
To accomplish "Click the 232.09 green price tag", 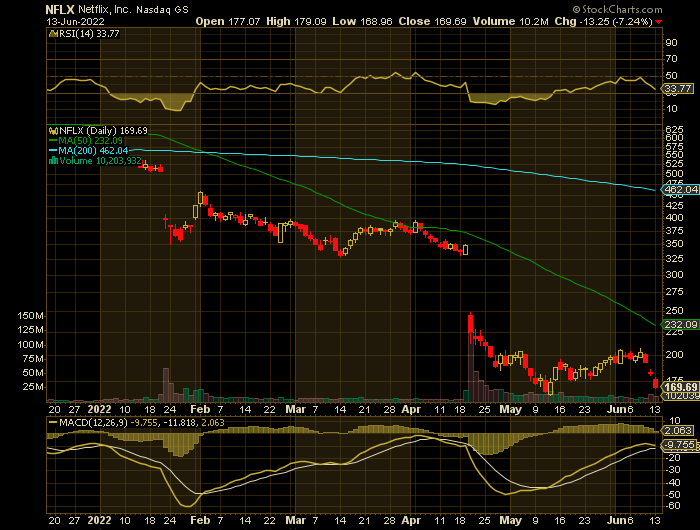I will 681,325.
